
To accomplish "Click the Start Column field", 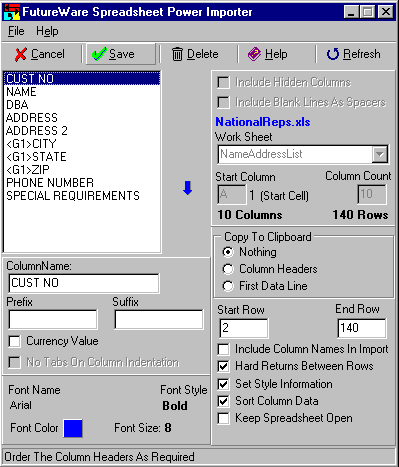I will [x=232, y=195].
